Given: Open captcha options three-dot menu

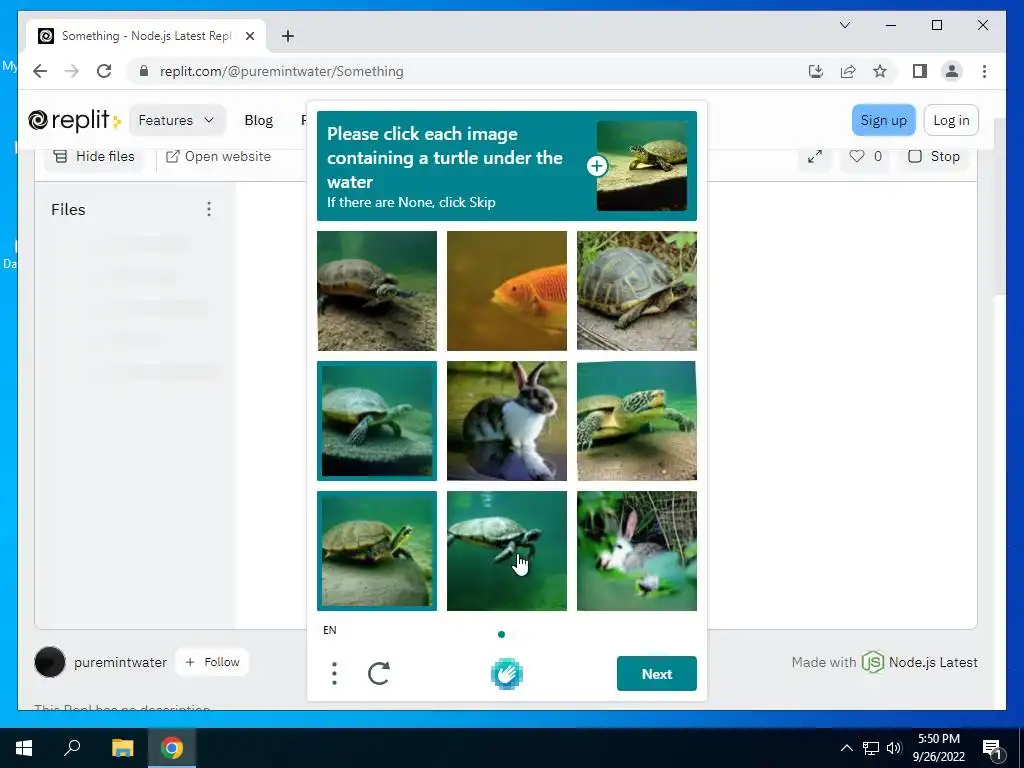Looking at the screenshot, I should click(334, 673).
